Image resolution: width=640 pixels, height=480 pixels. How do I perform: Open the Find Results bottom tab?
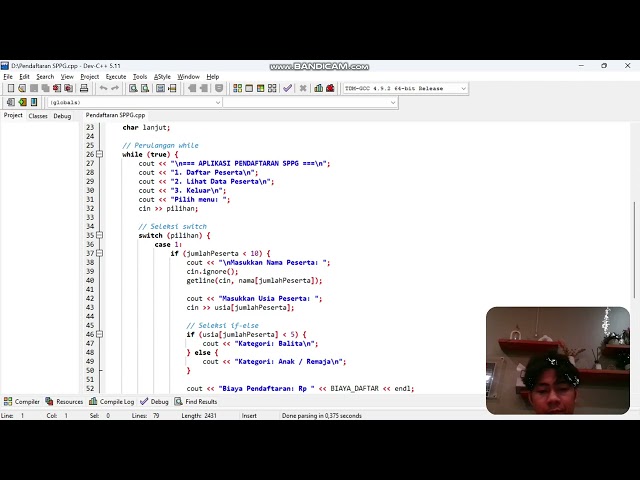pyautogui.click(x=196, y=402)
